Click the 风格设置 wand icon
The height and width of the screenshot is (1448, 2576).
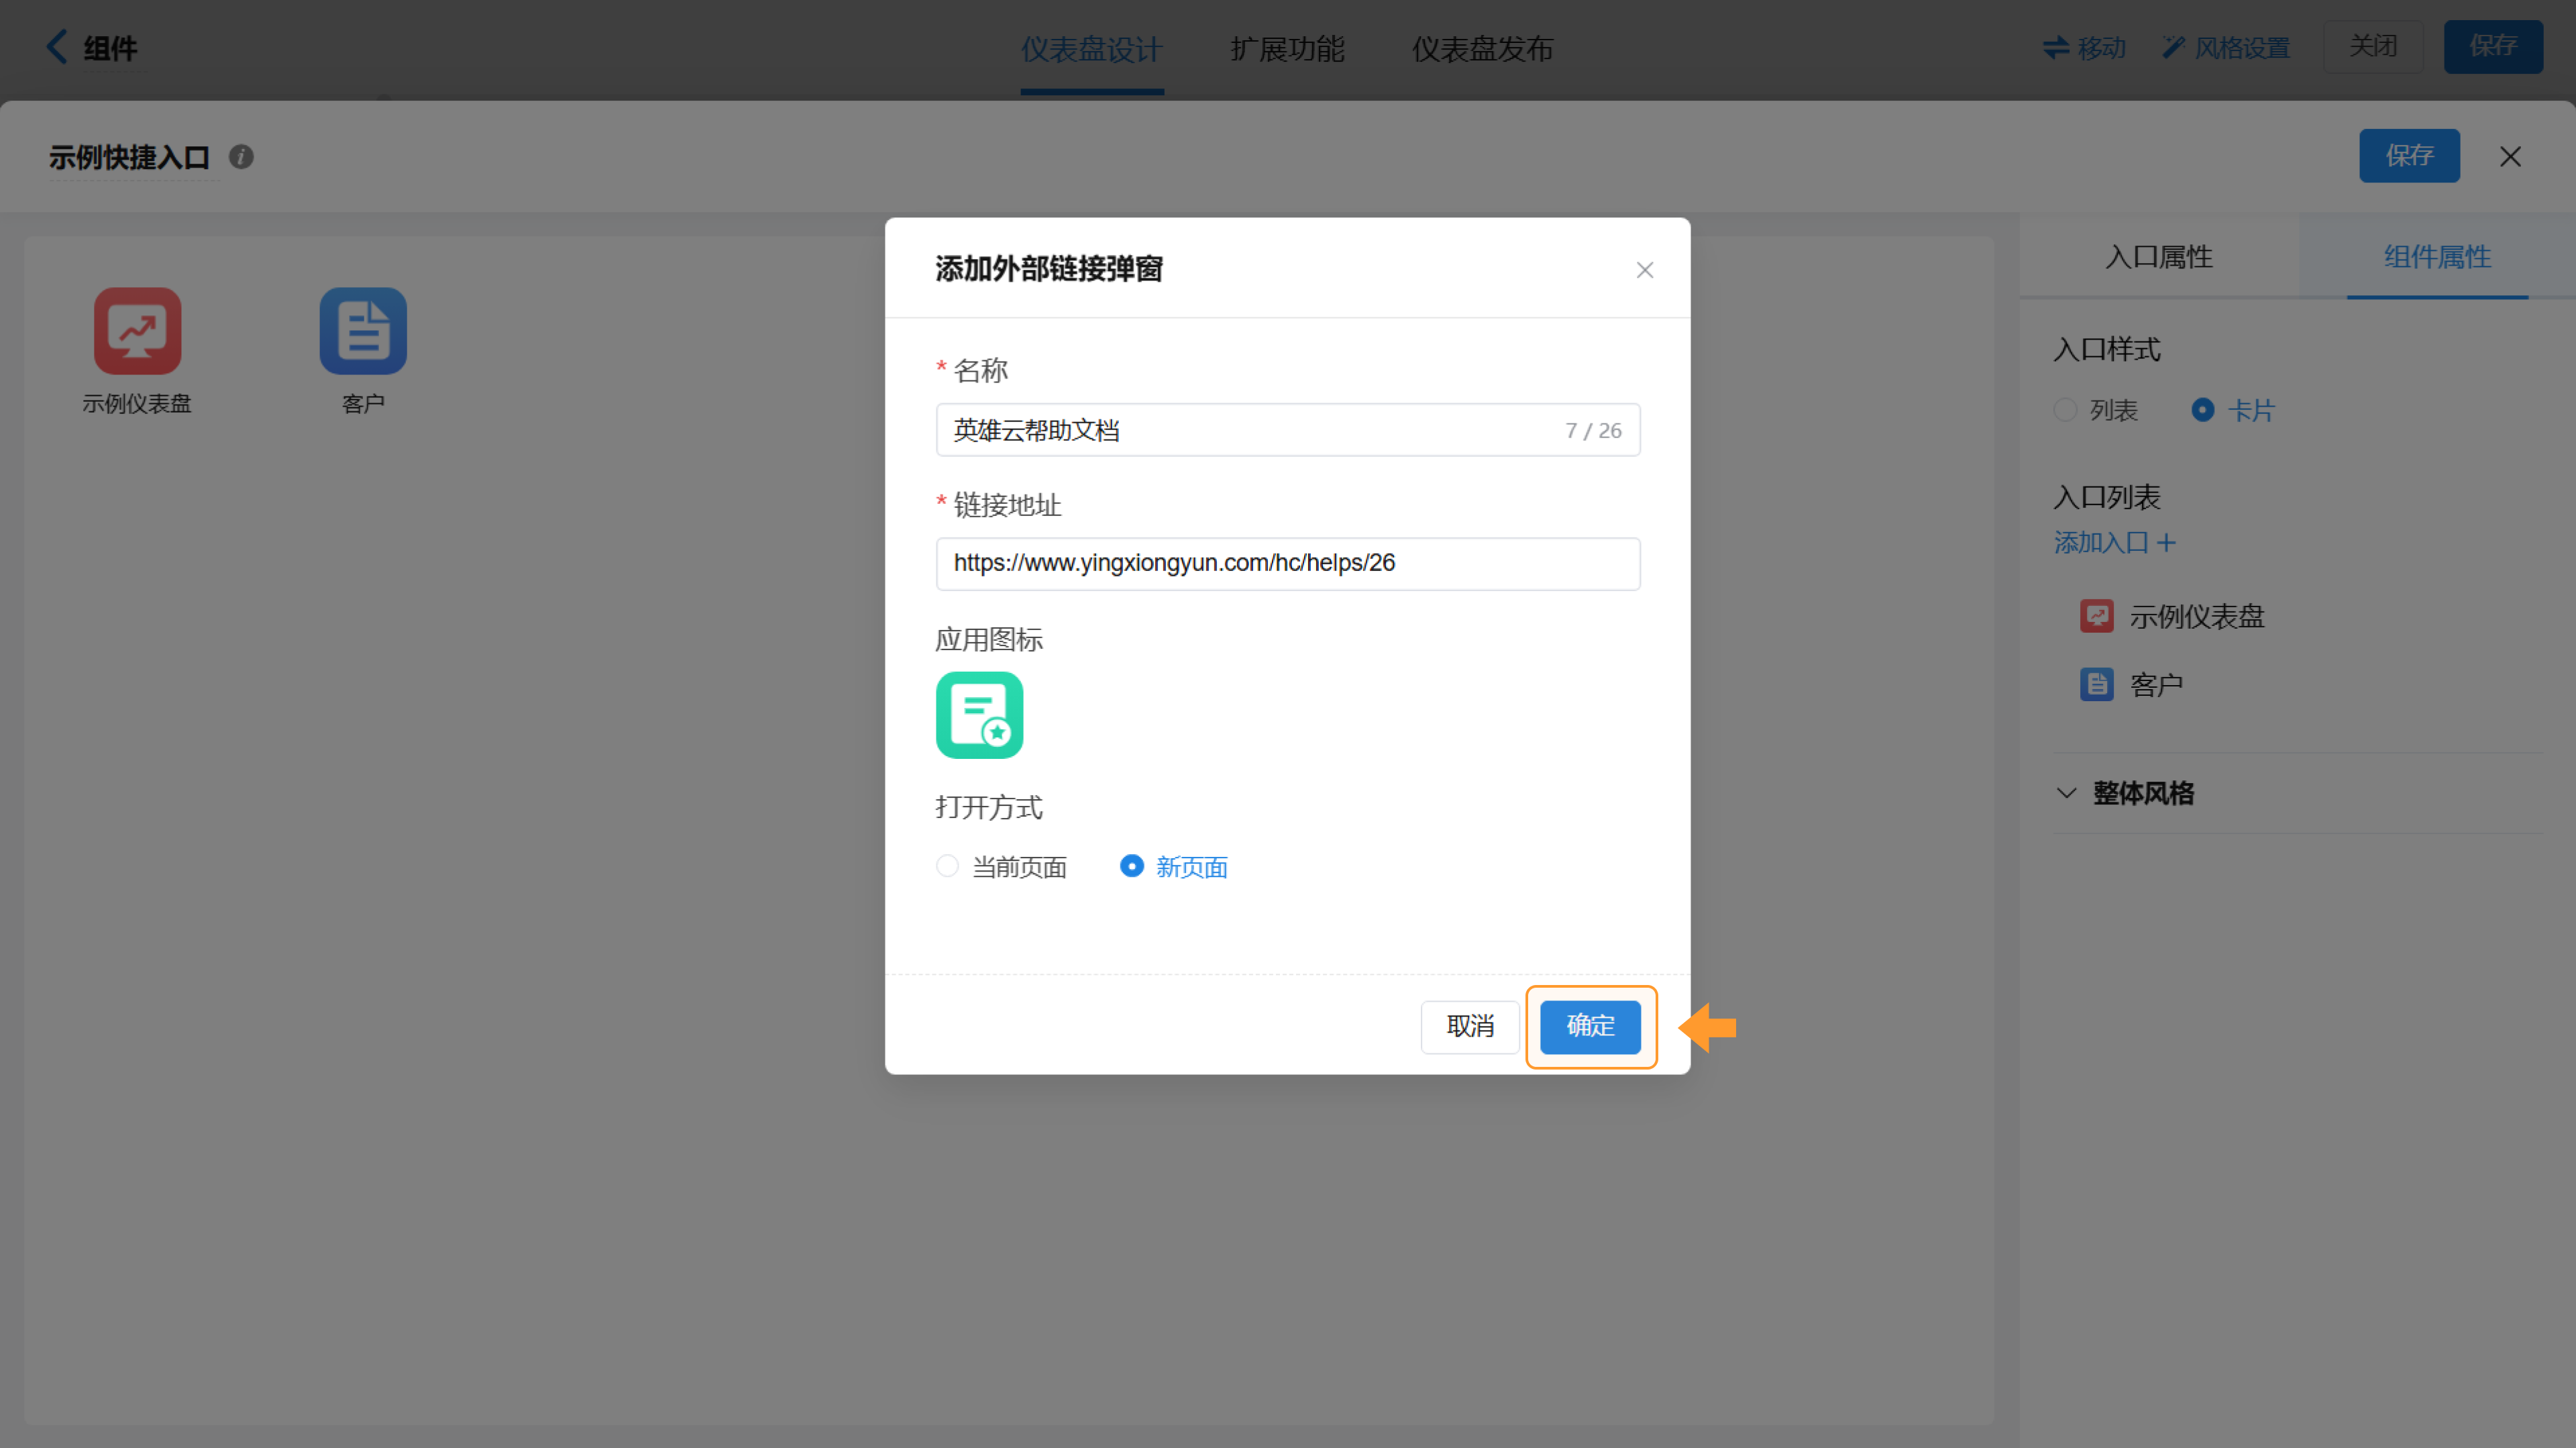pyautogui.click(x=2173, y=47)
